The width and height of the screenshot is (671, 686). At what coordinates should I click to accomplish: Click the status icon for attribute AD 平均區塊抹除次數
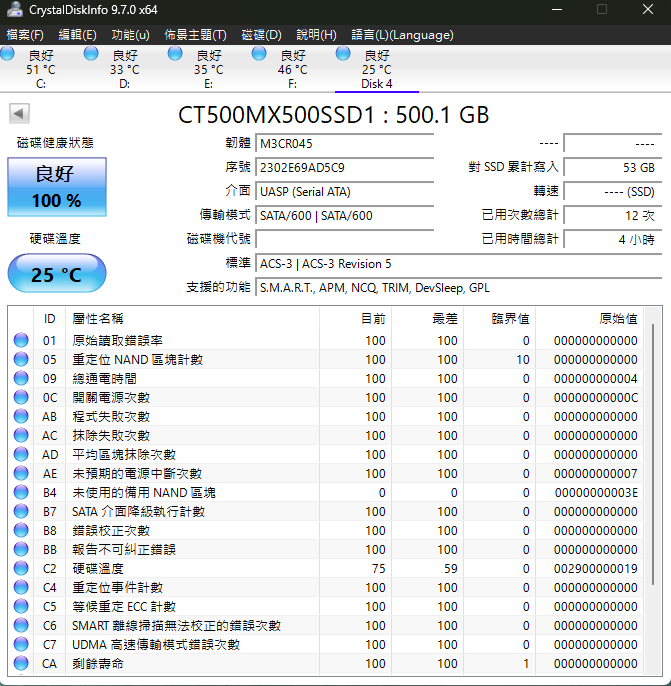pos(21,454)
